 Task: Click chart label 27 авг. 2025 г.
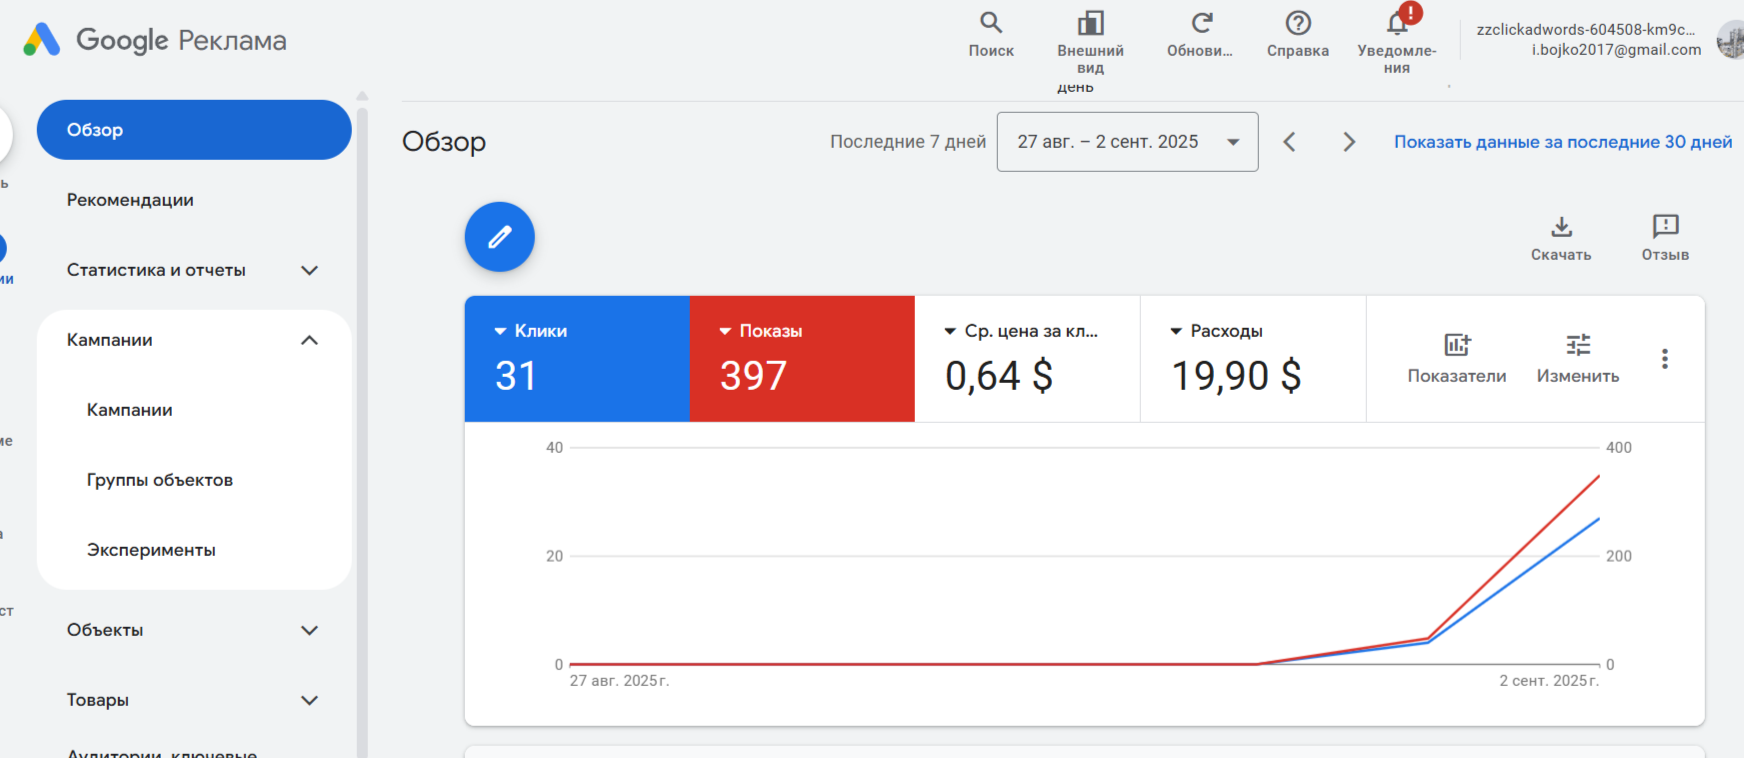point(620,681)
